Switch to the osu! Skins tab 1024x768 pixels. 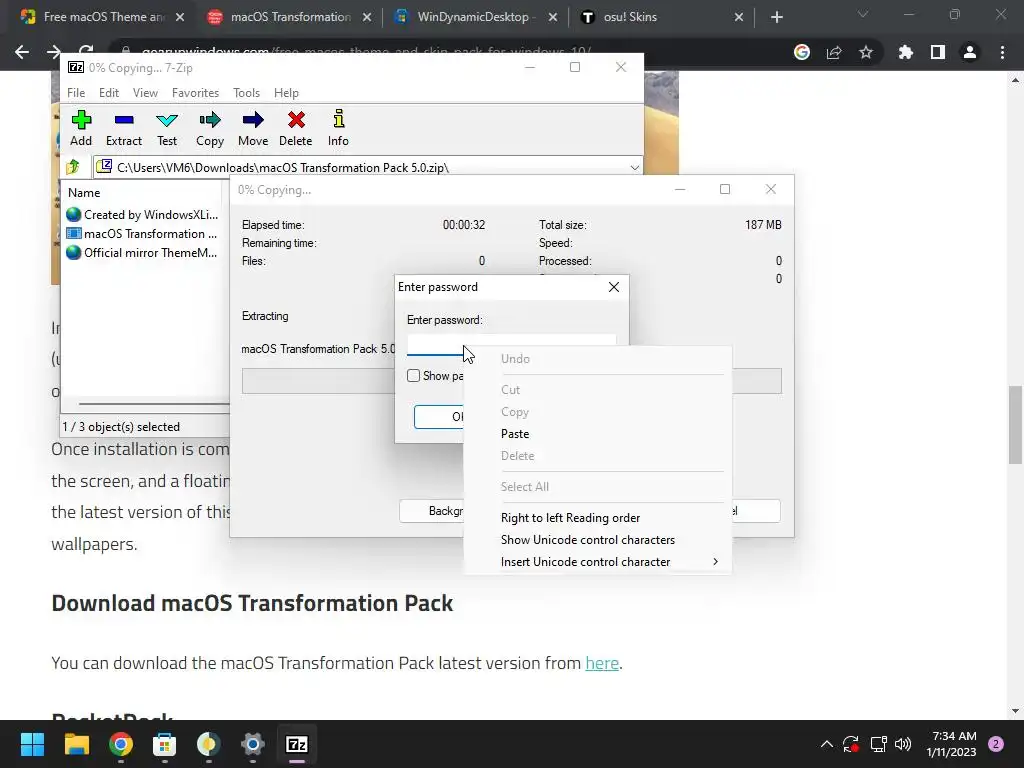(661, 18)
